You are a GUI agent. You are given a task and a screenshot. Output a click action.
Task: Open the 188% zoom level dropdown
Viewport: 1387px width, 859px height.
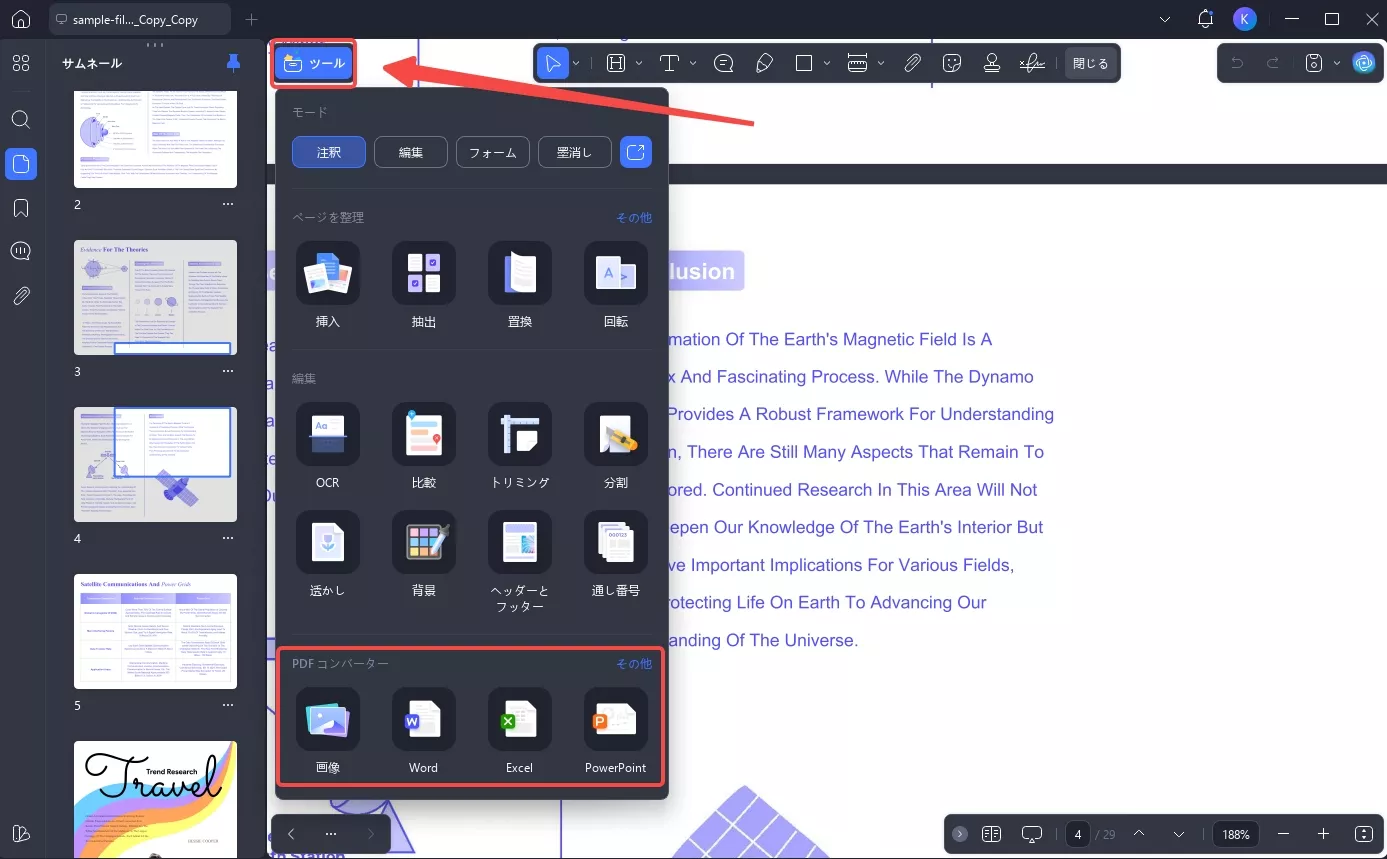coord(1236,834)
